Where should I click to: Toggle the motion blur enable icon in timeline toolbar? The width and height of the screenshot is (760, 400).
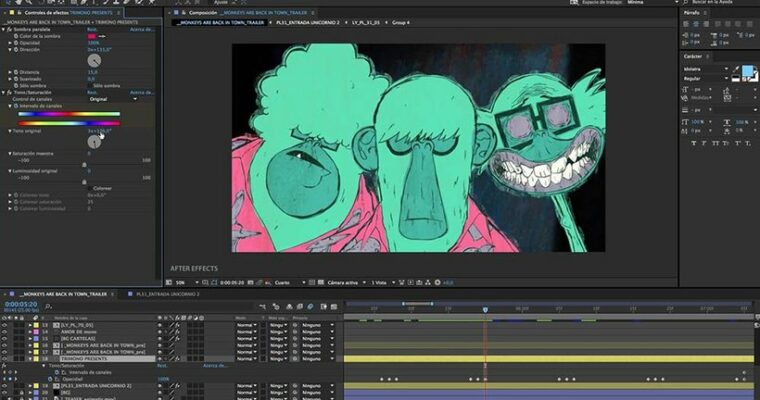click(310, 306)
